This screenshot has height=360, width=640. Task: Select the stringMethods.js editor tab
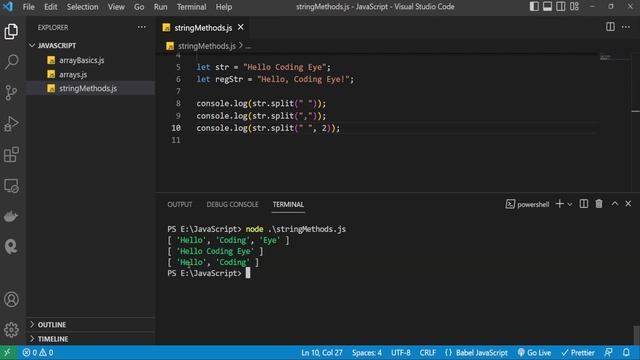click(x=203, y=27)
